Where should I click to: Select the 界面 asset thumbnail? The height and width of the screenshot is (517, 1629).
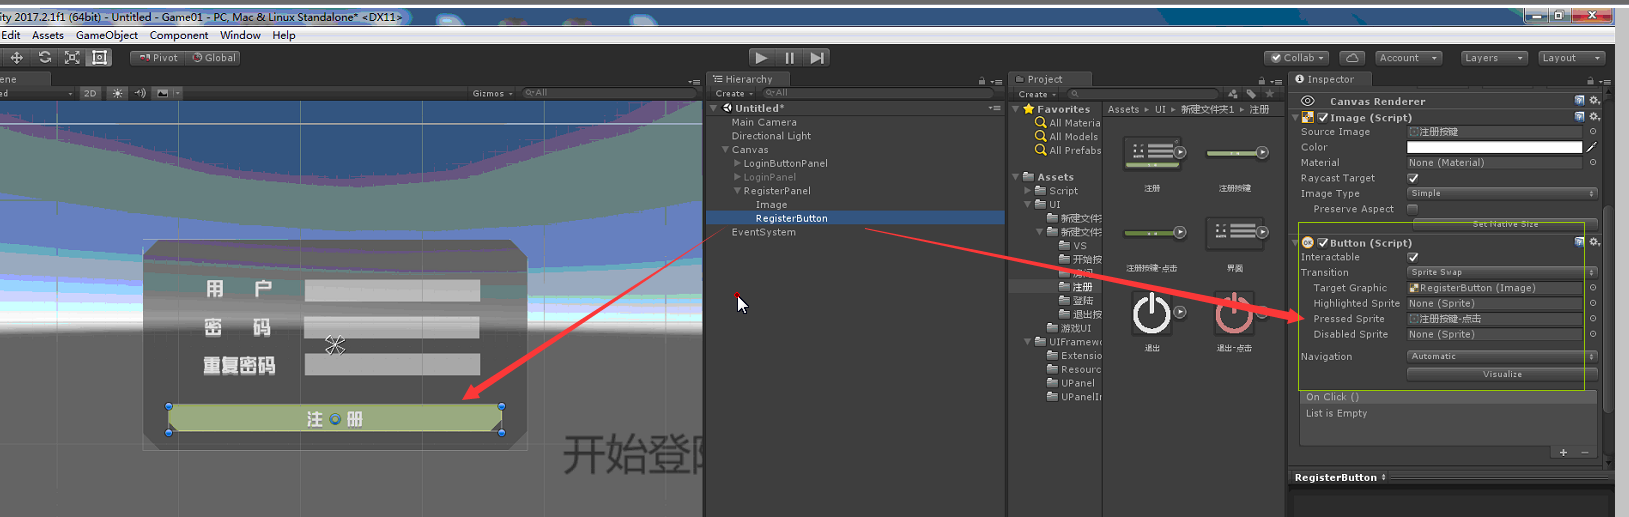point(1235,233)
